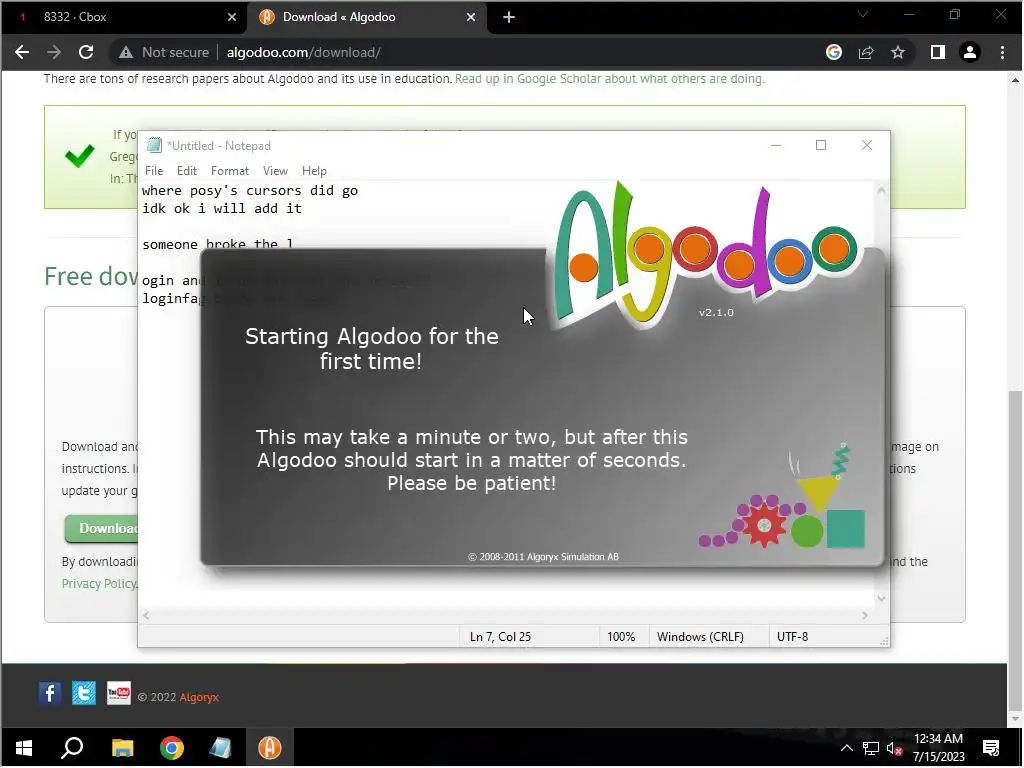Viewport: 1024px width, 768px height.
Task: Open network status tray icon
Action: 871,749
